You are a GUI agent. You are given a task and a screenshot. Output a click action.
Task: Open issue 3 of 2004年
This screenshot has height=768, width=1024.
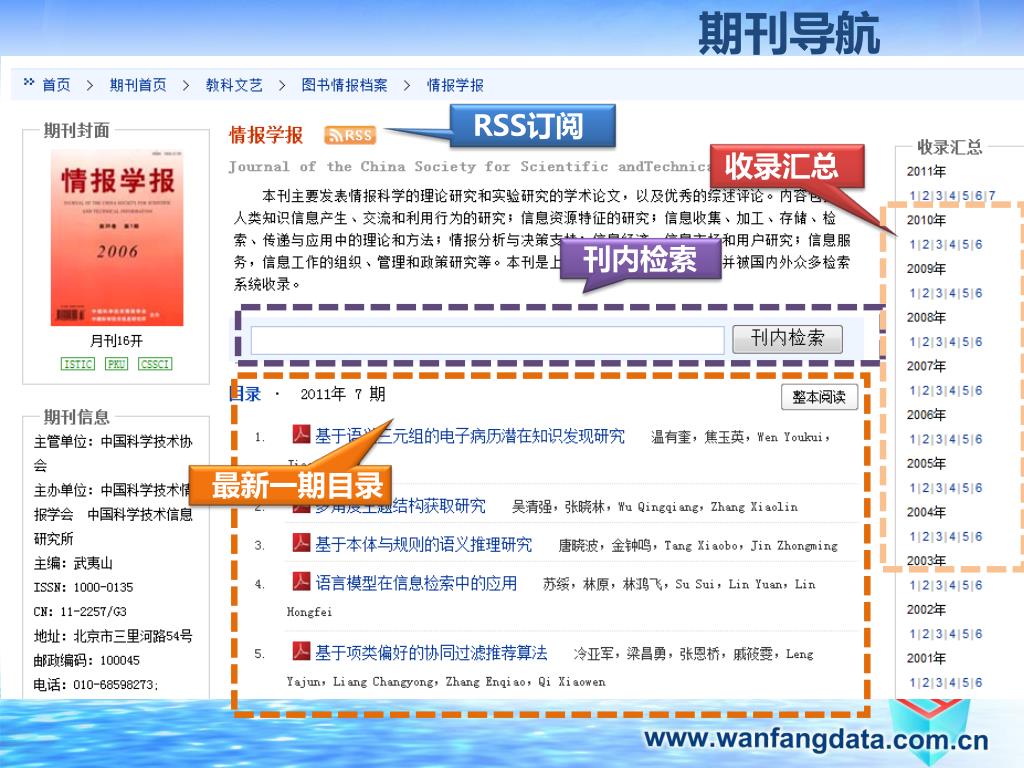point(939,537)
